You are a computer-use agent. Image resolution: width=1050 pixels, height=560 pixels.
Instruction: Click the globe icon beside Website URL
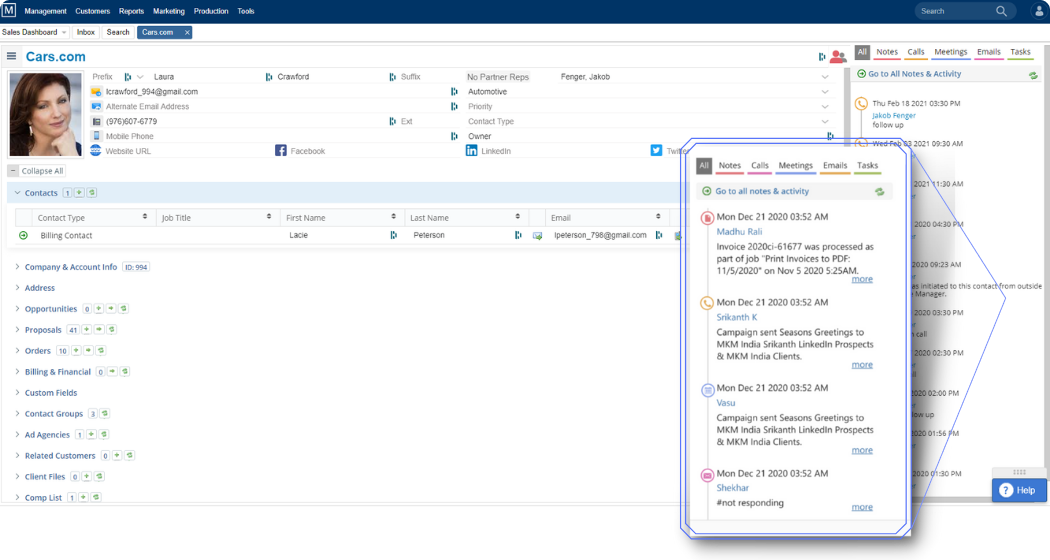point(96,151)
